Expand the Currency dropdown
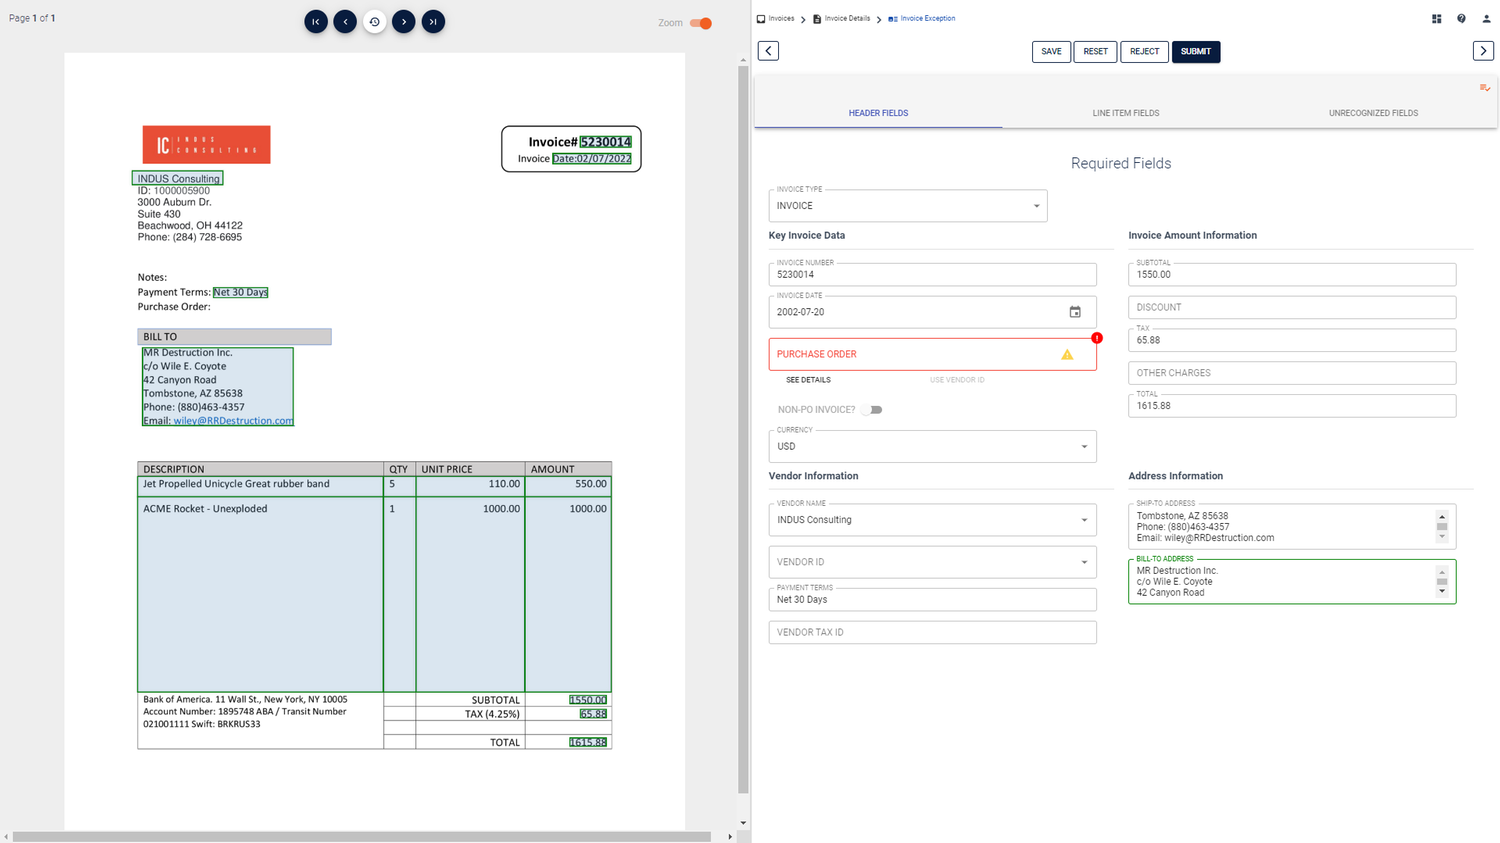The height and width of the screenshot is (843, 1500). [x=1086, y=446]
